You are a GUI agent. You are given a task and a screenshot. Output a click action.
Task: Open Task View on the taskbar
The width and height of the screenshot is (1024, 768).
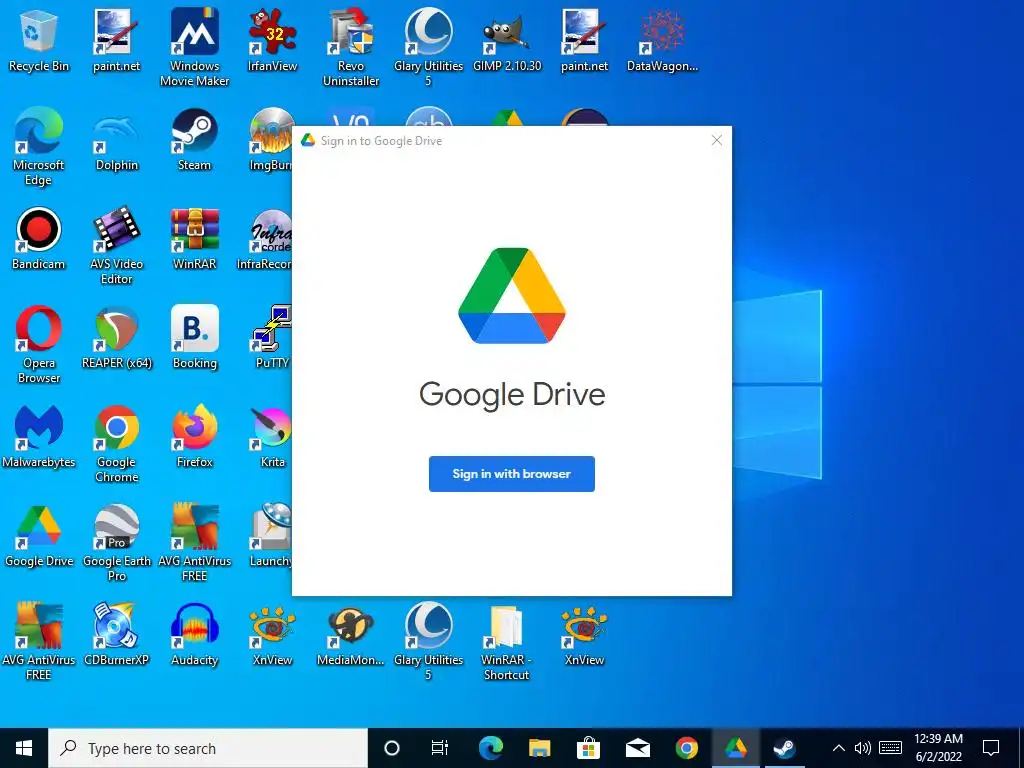point(440,748)
